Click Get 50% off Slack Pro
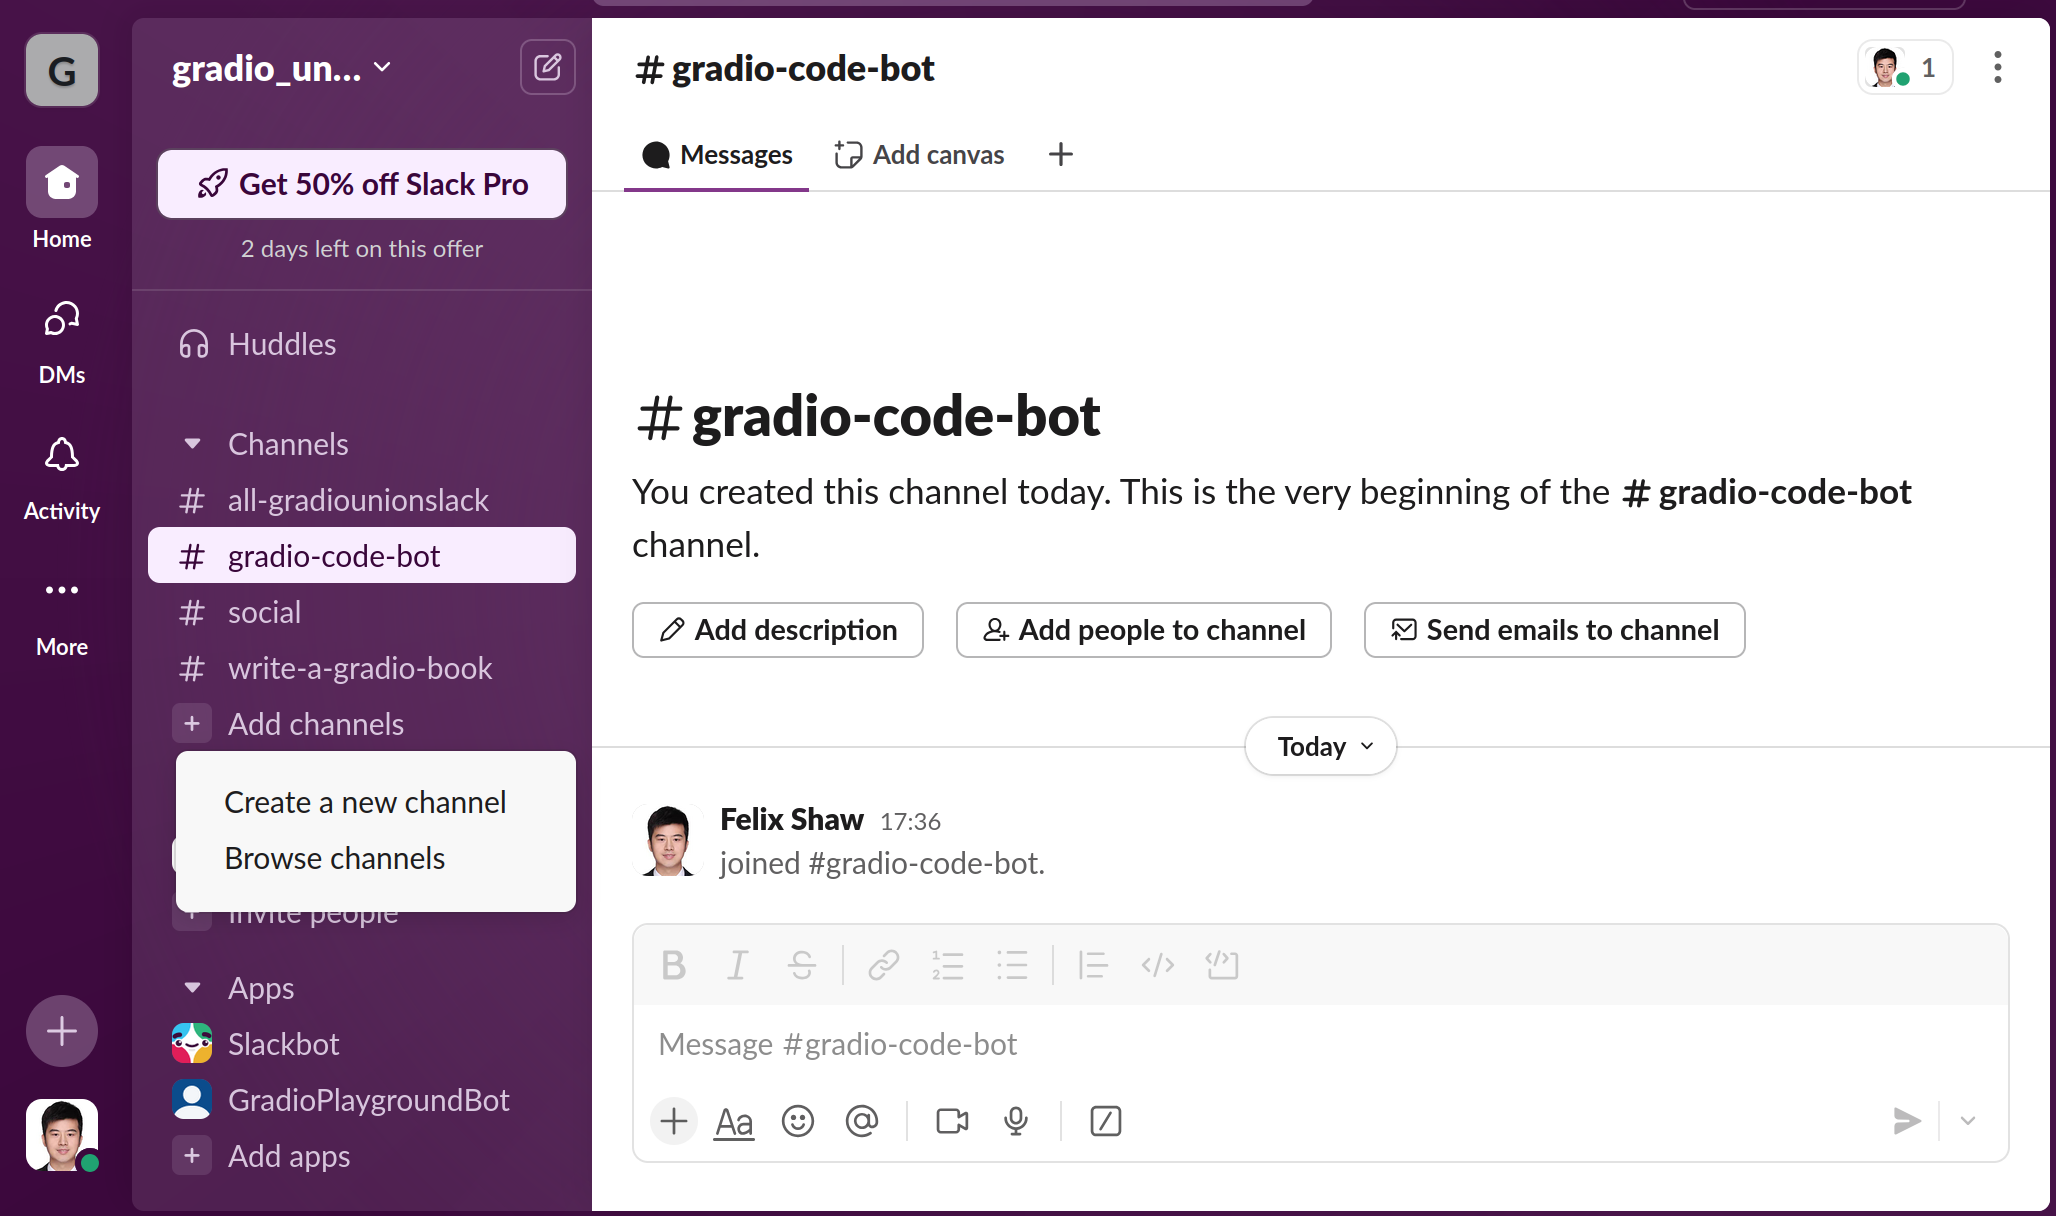 (x=362, y=184)
